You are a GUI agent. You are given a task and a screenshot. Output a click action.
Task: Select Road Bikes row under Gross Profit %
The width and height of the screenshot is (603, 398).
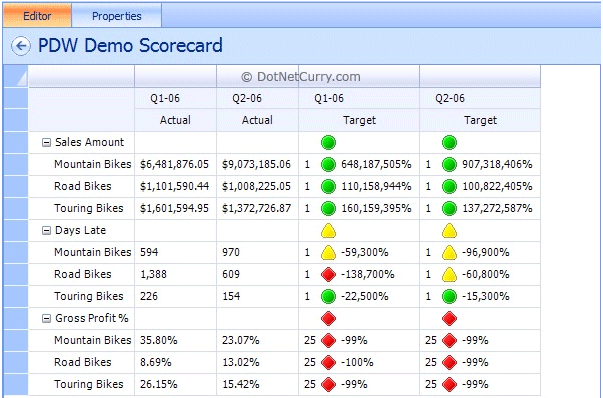pos(83,362)
